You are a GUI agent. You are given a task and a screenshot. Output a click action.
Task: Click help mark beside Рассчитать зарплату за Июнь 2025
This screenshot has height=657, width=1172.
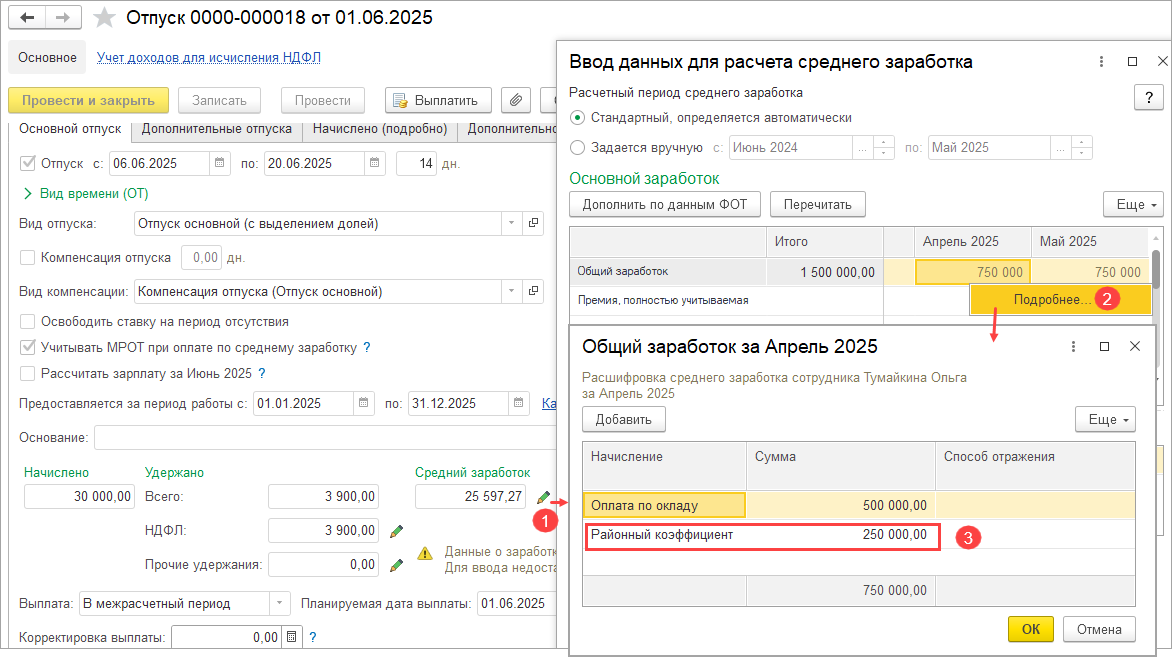click(262, 373)
